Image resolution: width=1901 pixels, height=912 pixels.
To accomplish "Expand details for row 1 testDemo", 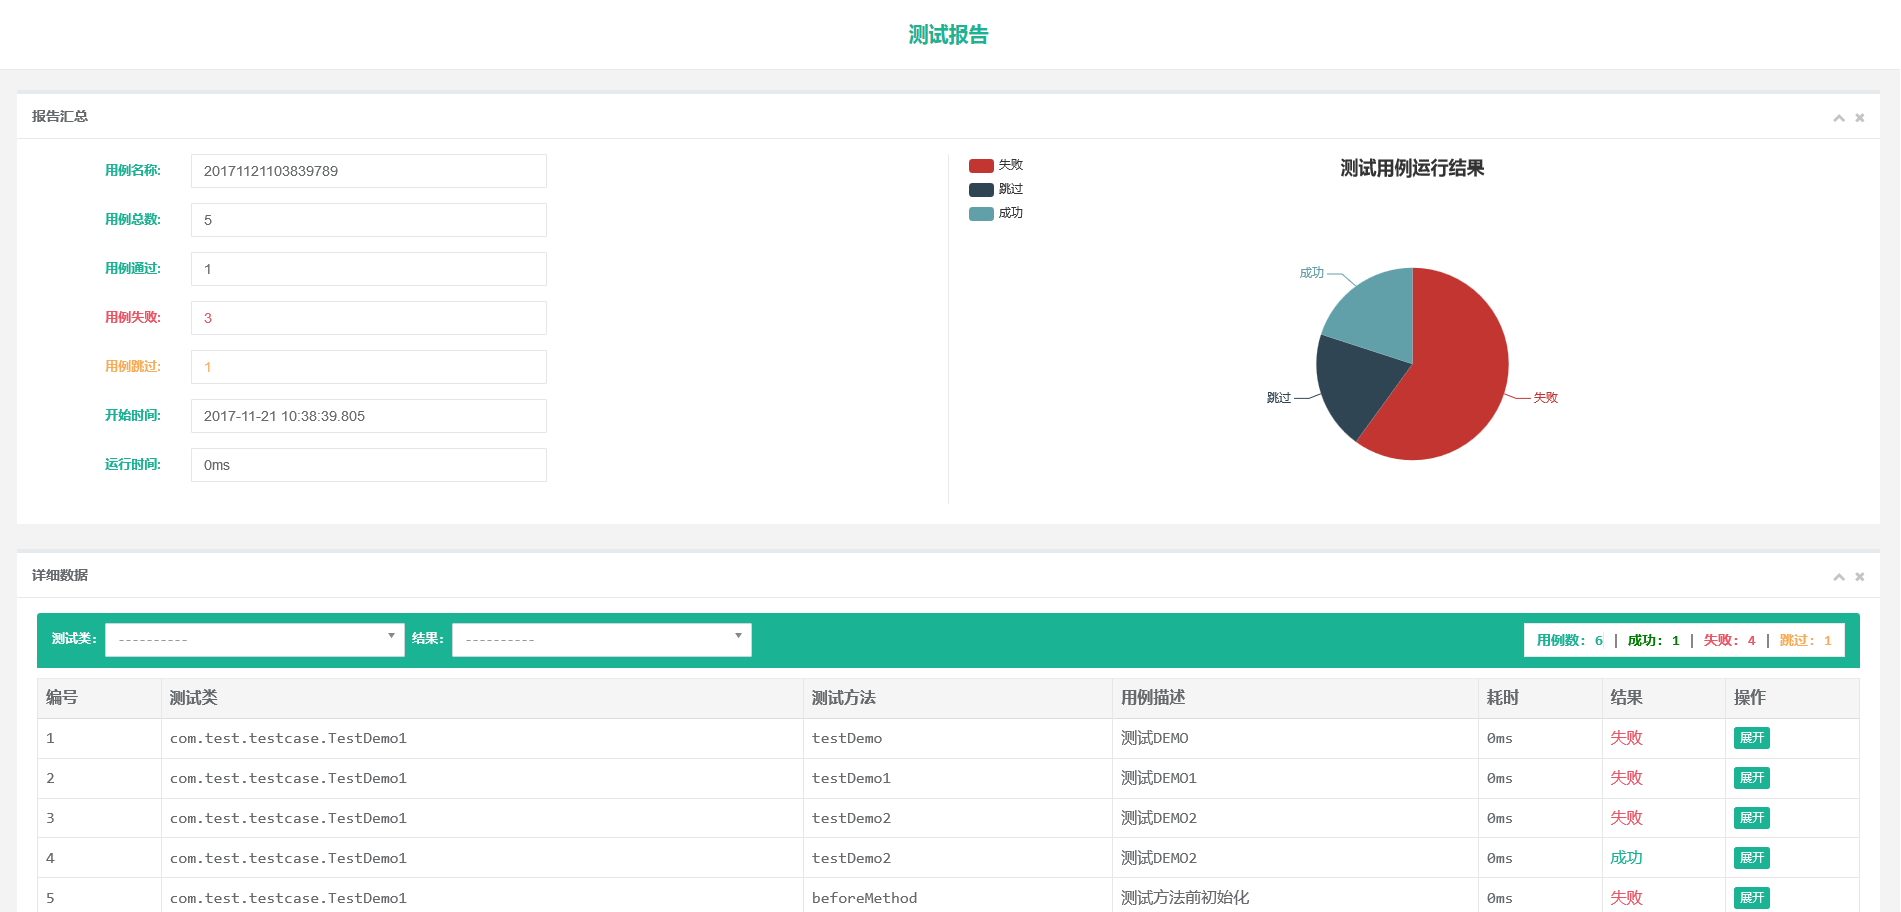I will tap(1751, 738).
